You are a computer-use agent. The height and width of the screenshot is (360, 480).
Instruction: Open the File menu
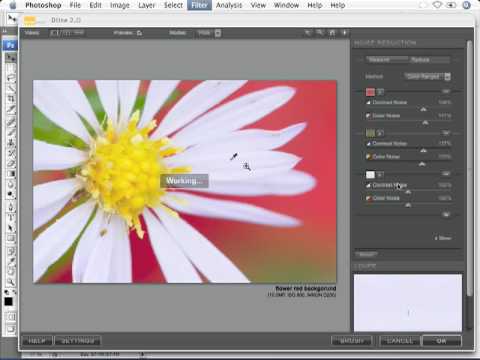coord(75,5)
